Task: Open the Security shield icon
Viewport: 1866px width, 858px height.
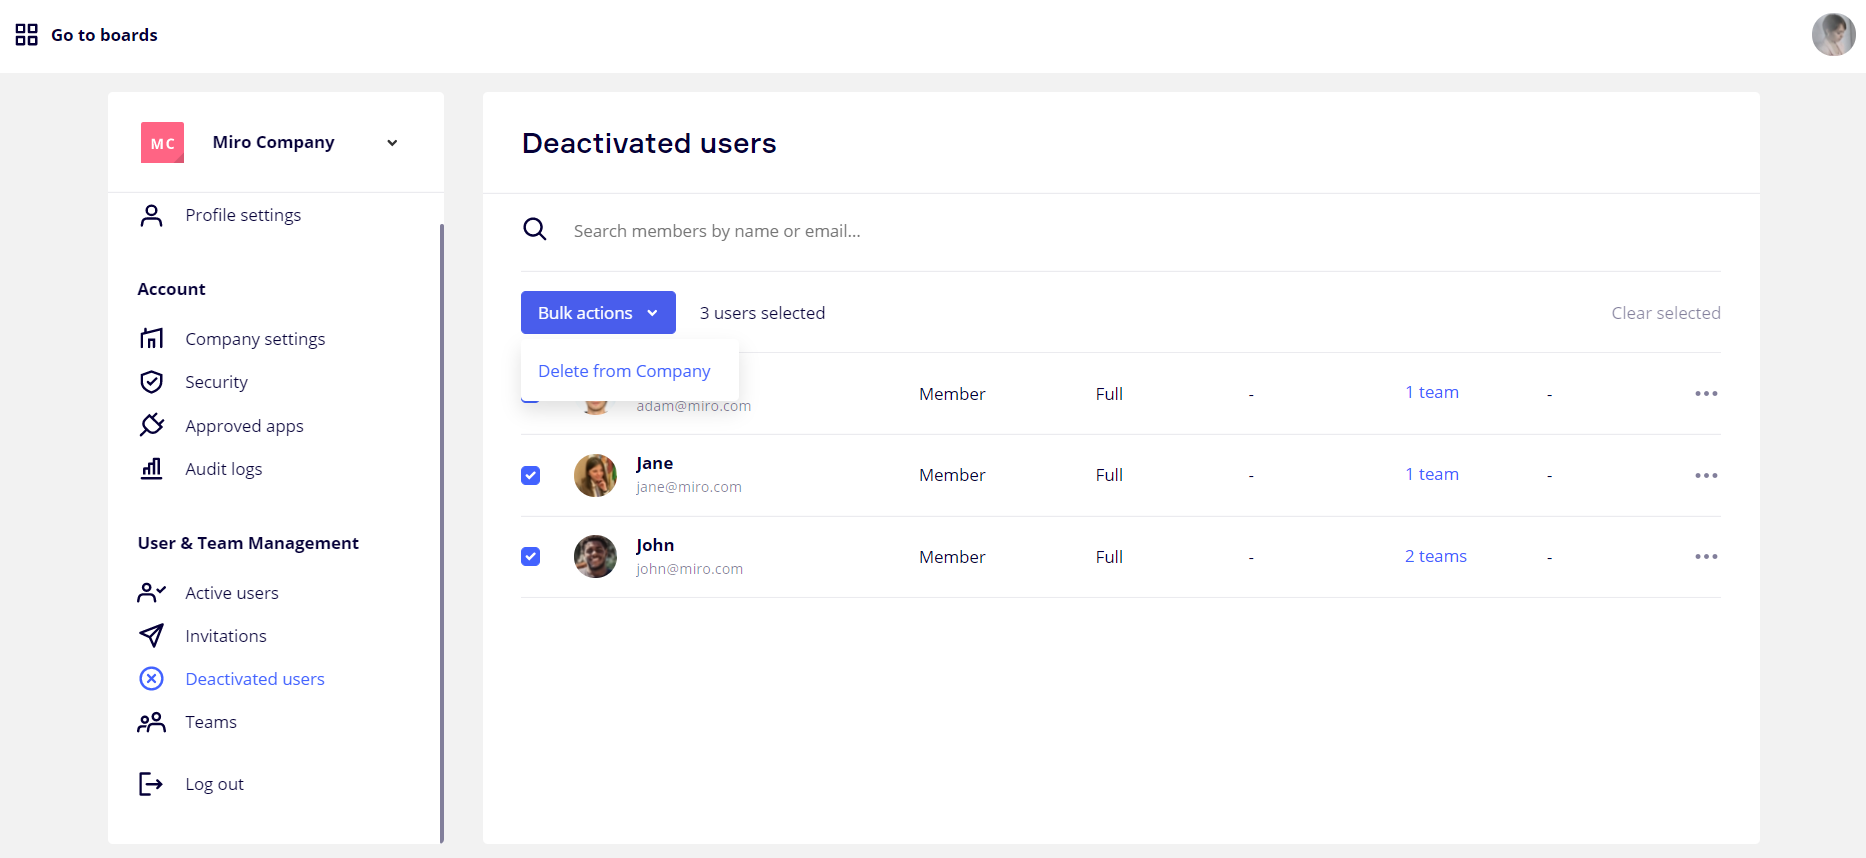Action: coord(151,382)
